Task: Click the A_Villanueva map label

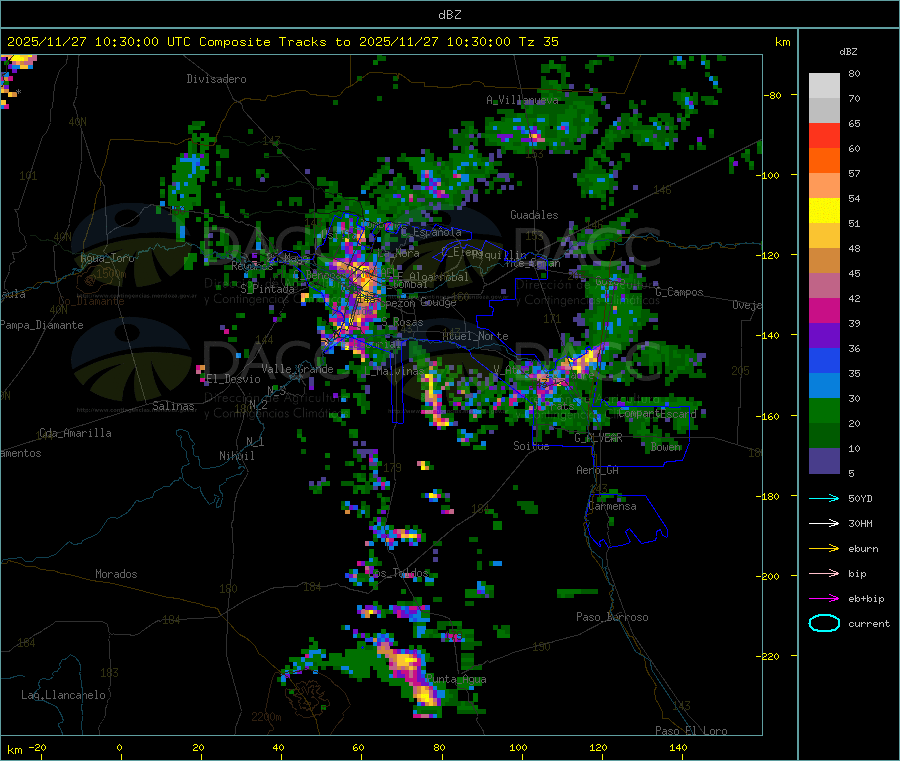Action: 522,100
